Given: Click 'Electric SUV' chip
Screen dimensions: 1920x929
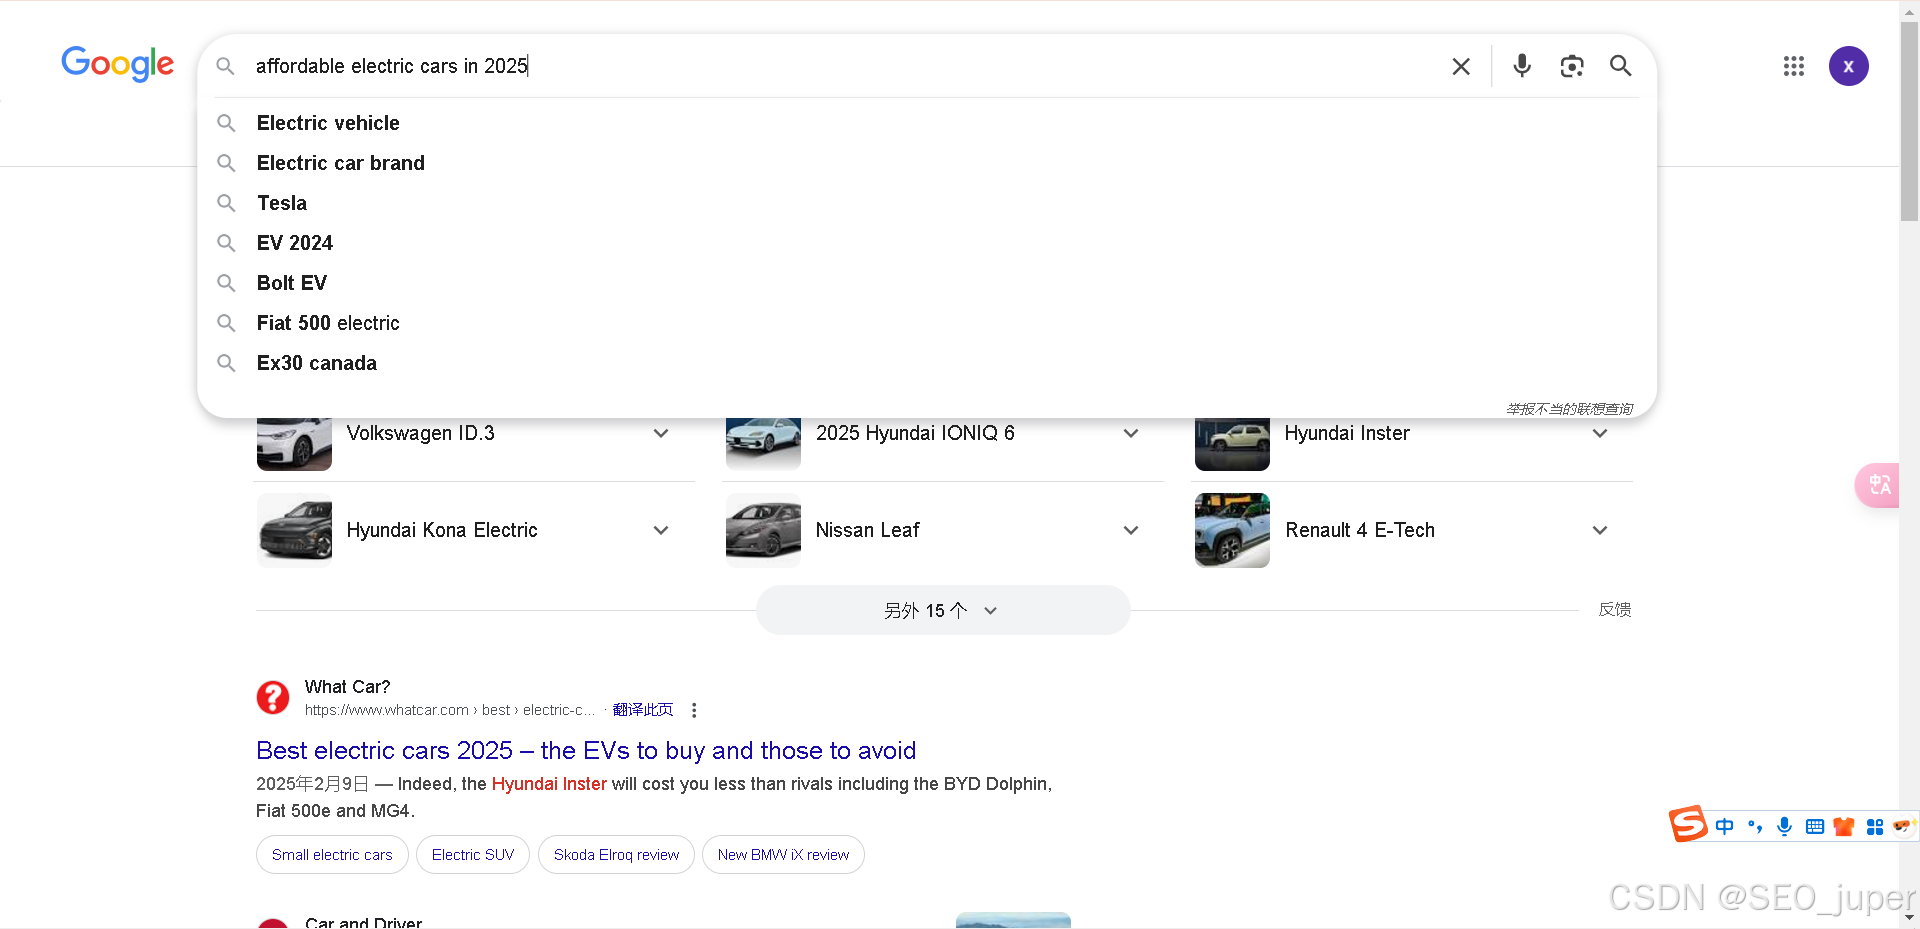Looking at the screenshot, I should [x=473, y=855].
